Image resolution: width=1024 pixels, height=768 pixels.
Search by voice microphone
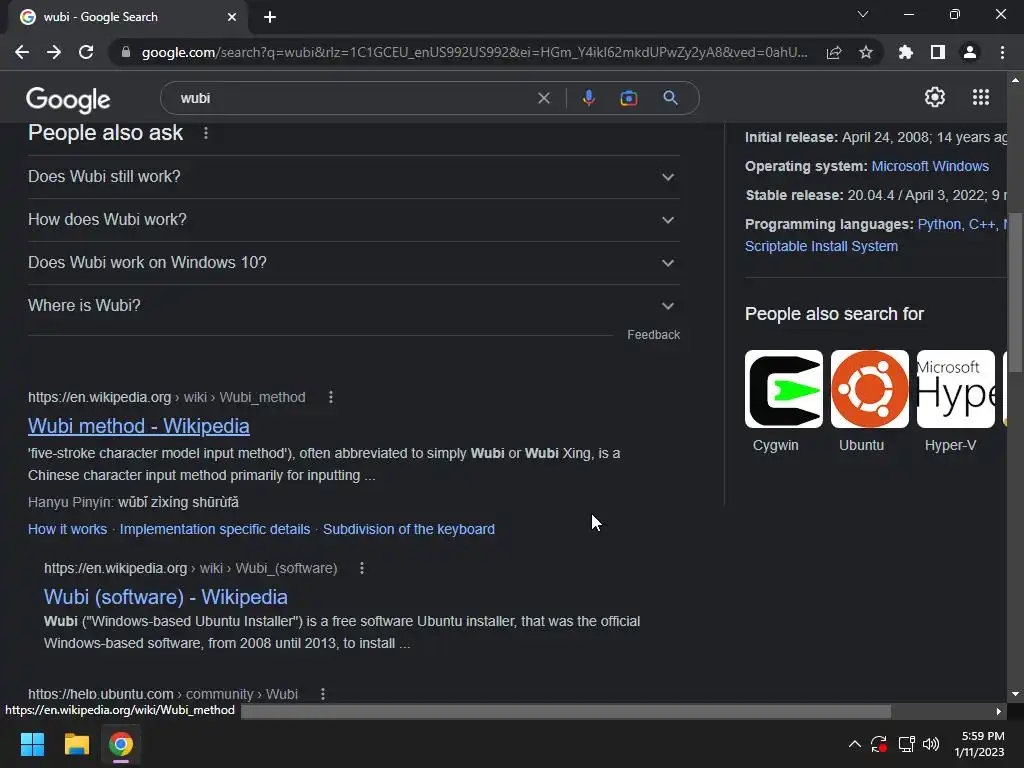click(x=588, y=98)
